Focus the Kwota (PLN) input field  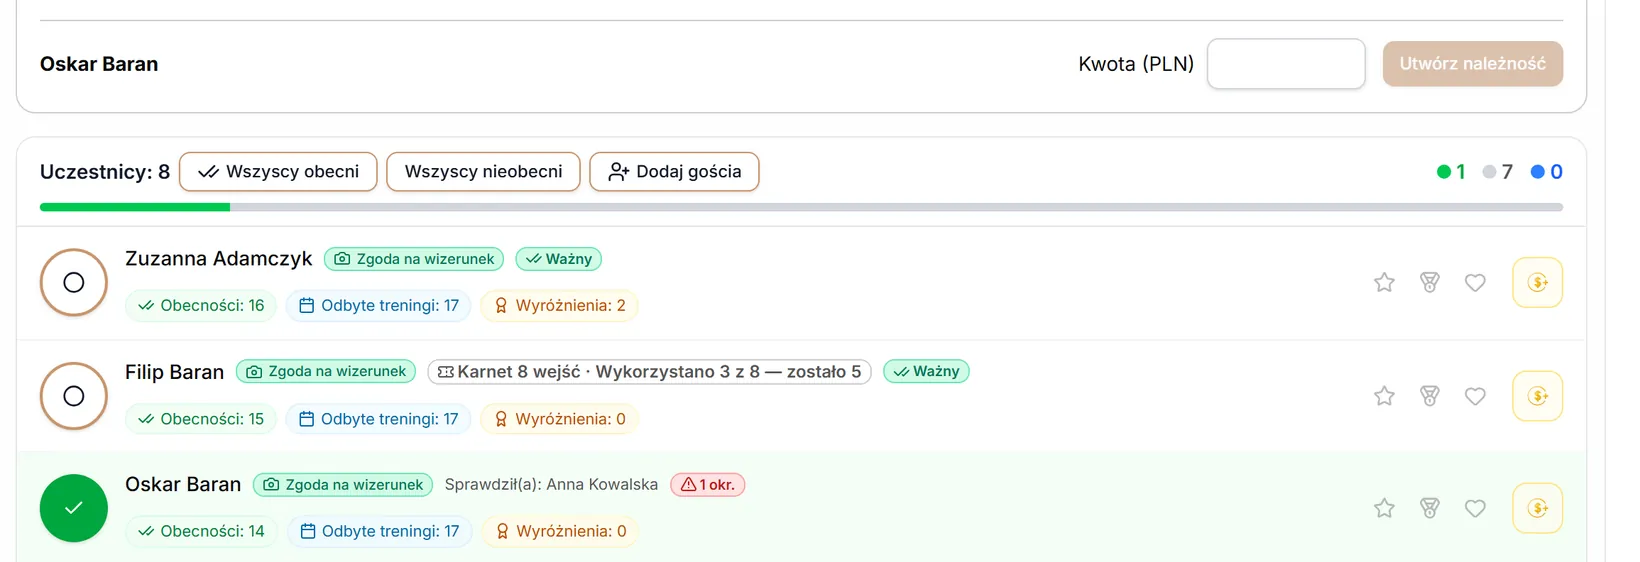point(1286,64)
